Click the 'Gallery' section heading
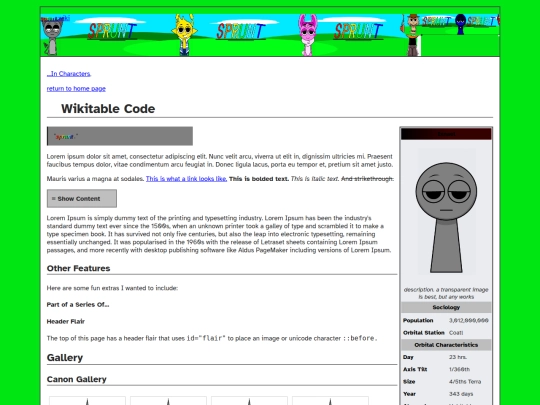540x405 pixels. click(65, 357)
